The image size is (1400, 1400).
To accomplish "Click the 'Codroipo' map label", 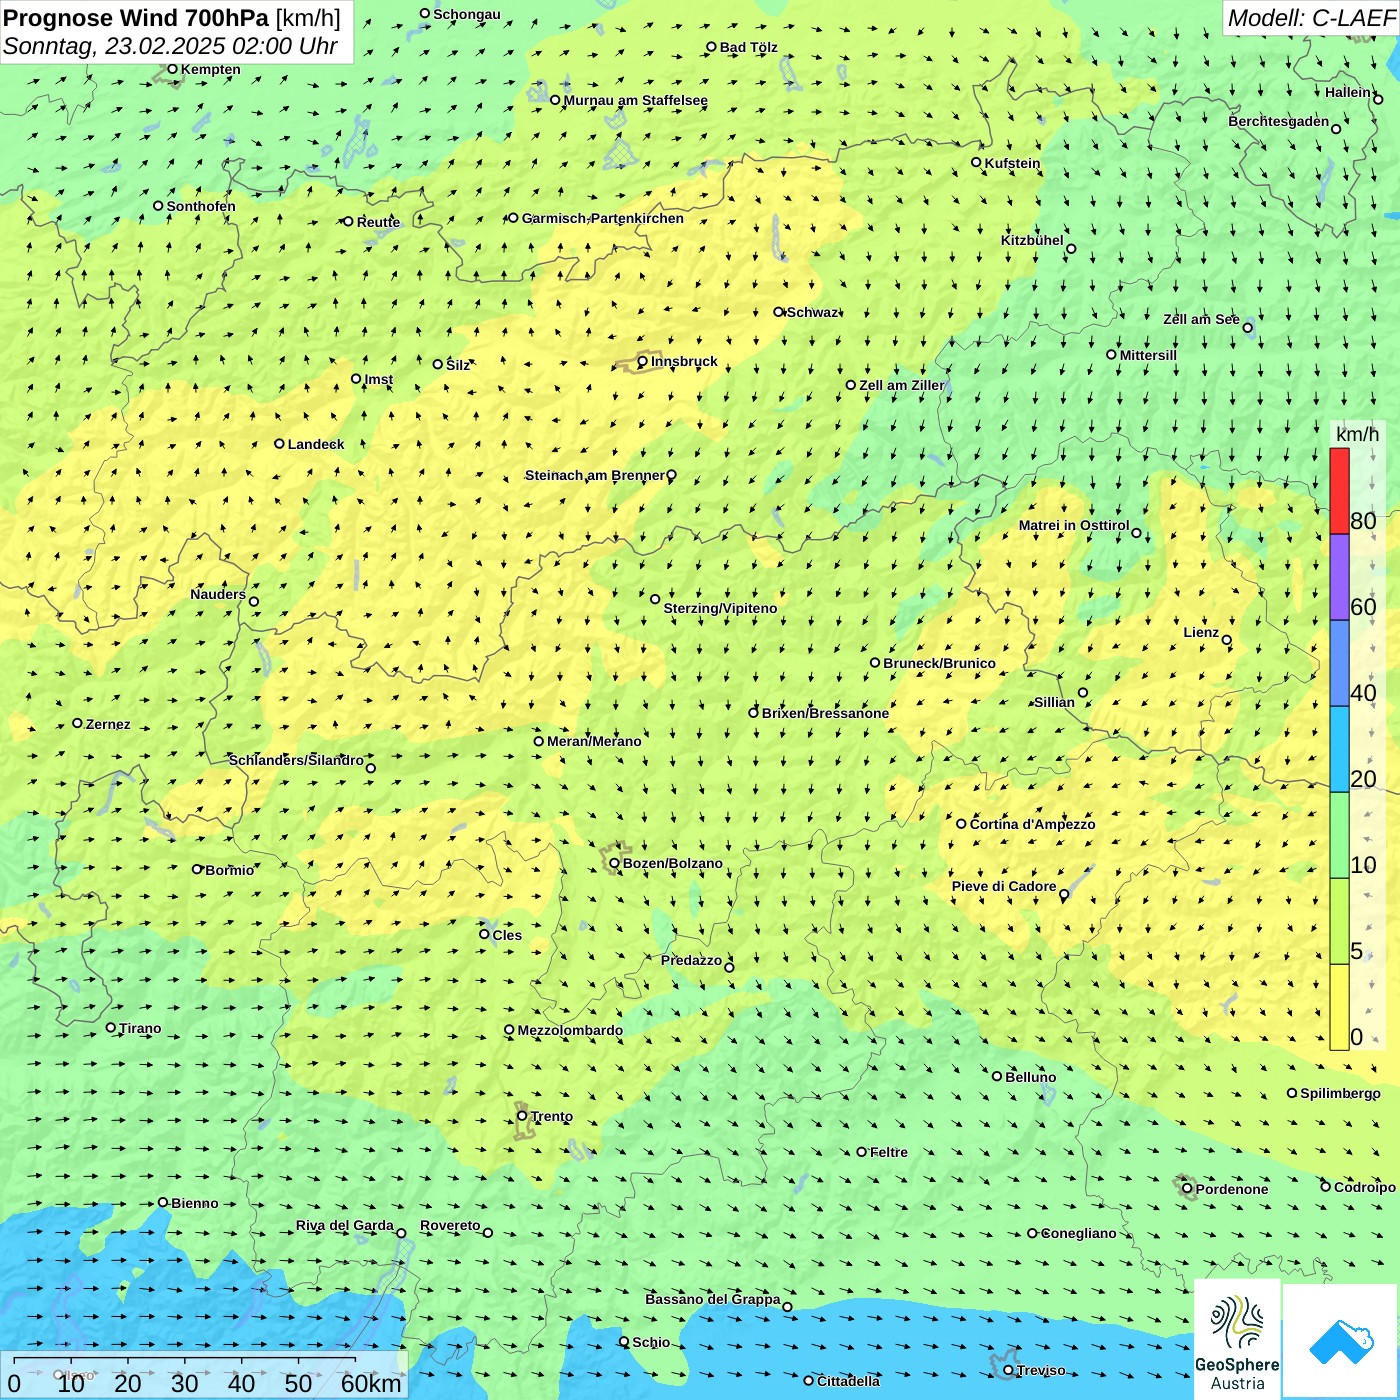I will tap(1365, 1187).
